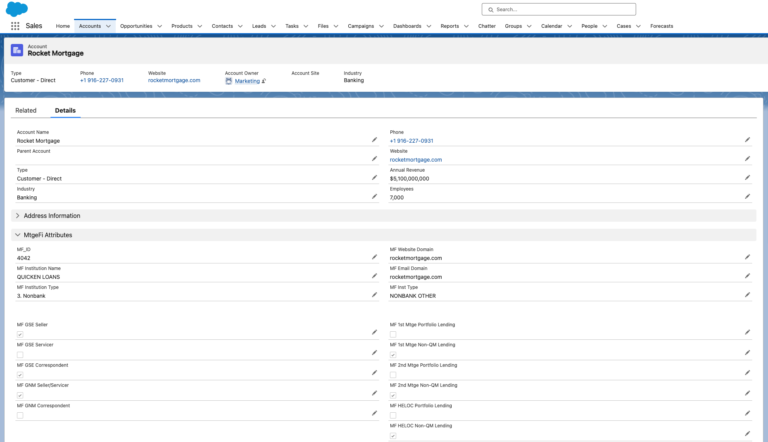Click the Annual Revenue value $5,100,000,000
This screenshot has width=768, height=442.
point(409,179)
